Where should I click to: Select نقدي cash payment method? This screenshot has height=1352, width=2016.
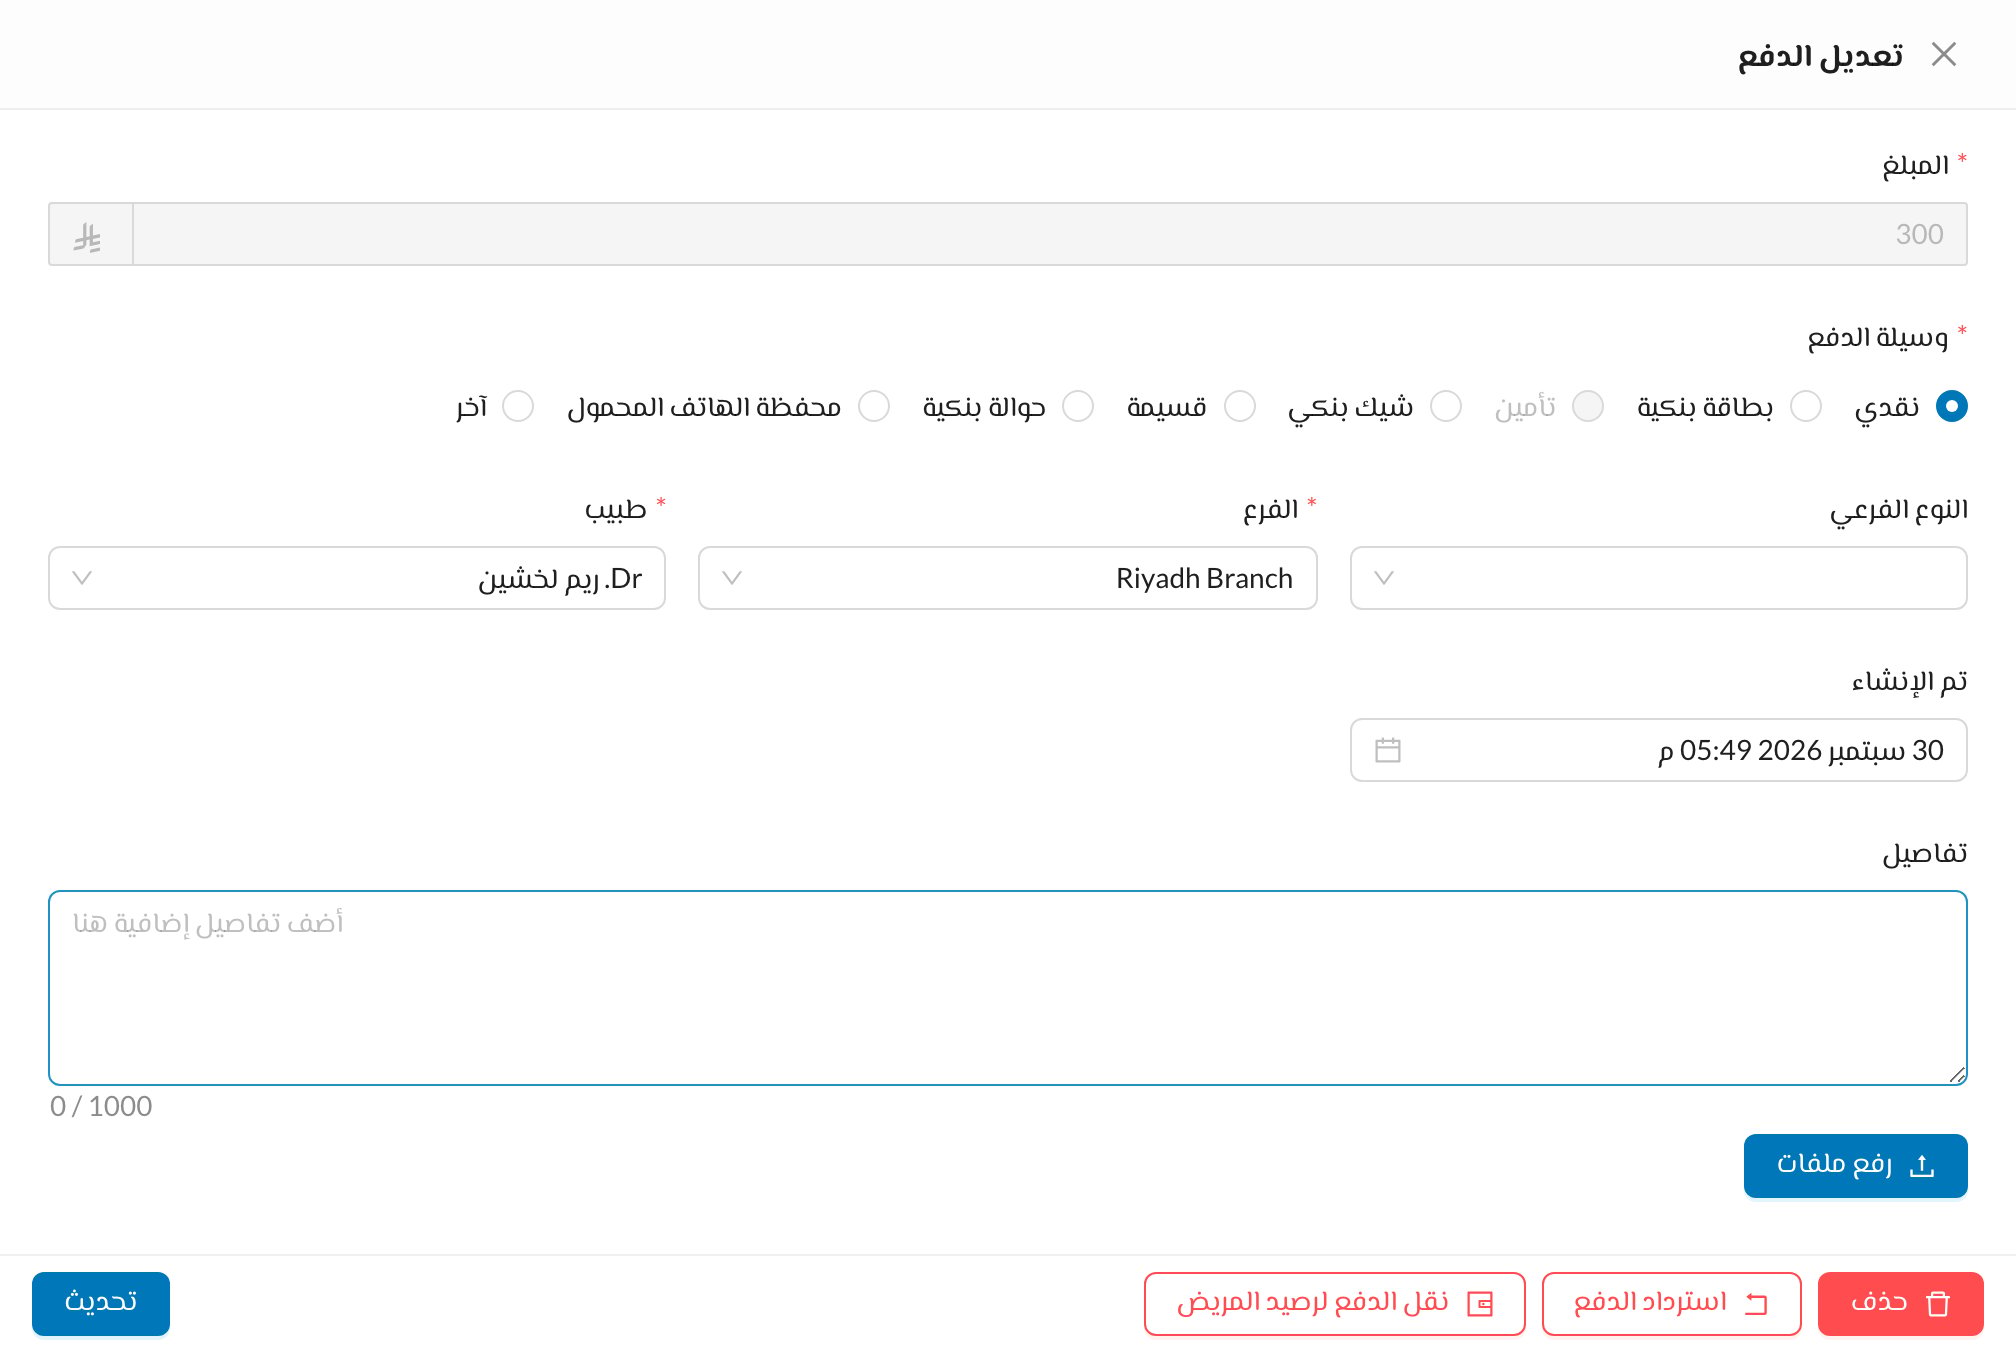click(1951, 406)
